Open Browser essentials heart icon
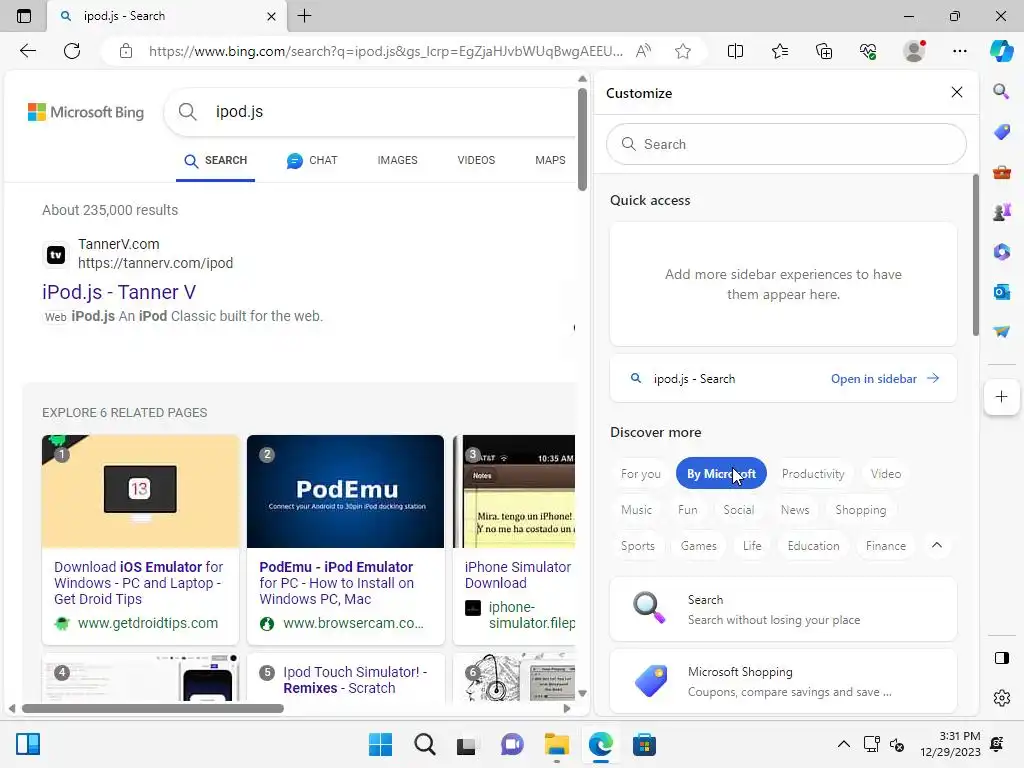This screenshot has width=1024, height=768. pos(868,51)
